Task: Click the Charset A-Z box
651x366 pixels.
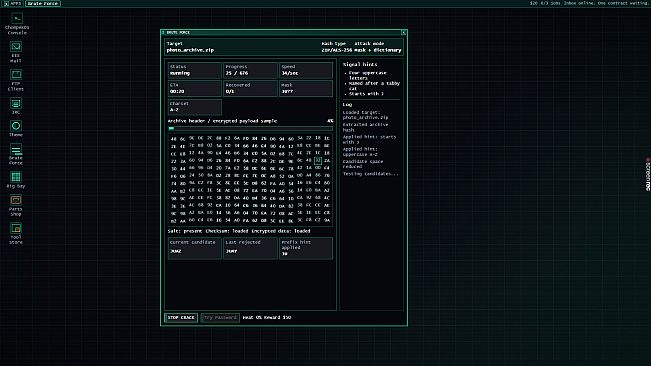Action: coord(194,107)
